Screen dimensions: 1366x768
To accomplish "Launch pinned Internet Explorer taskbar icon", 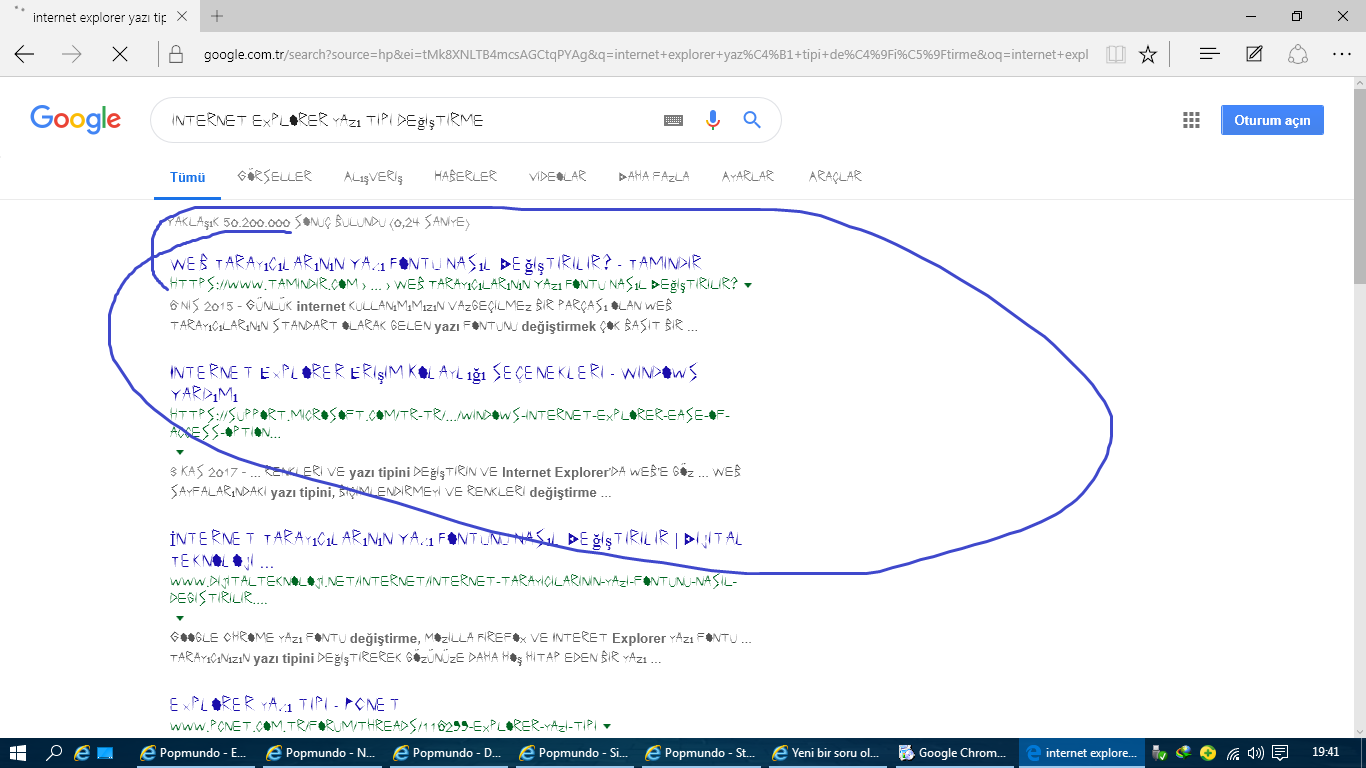I will coord(82,752).
